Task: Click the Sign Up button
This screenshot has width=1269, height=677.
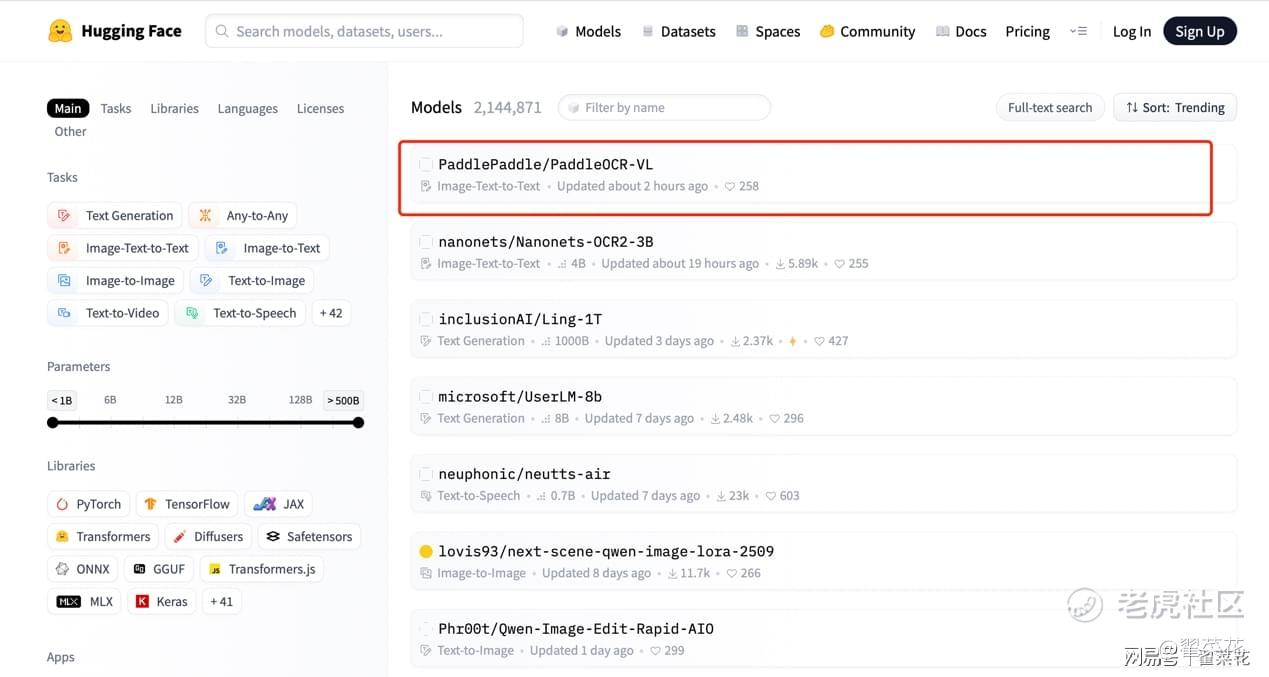Action: tap(1199, 31)
